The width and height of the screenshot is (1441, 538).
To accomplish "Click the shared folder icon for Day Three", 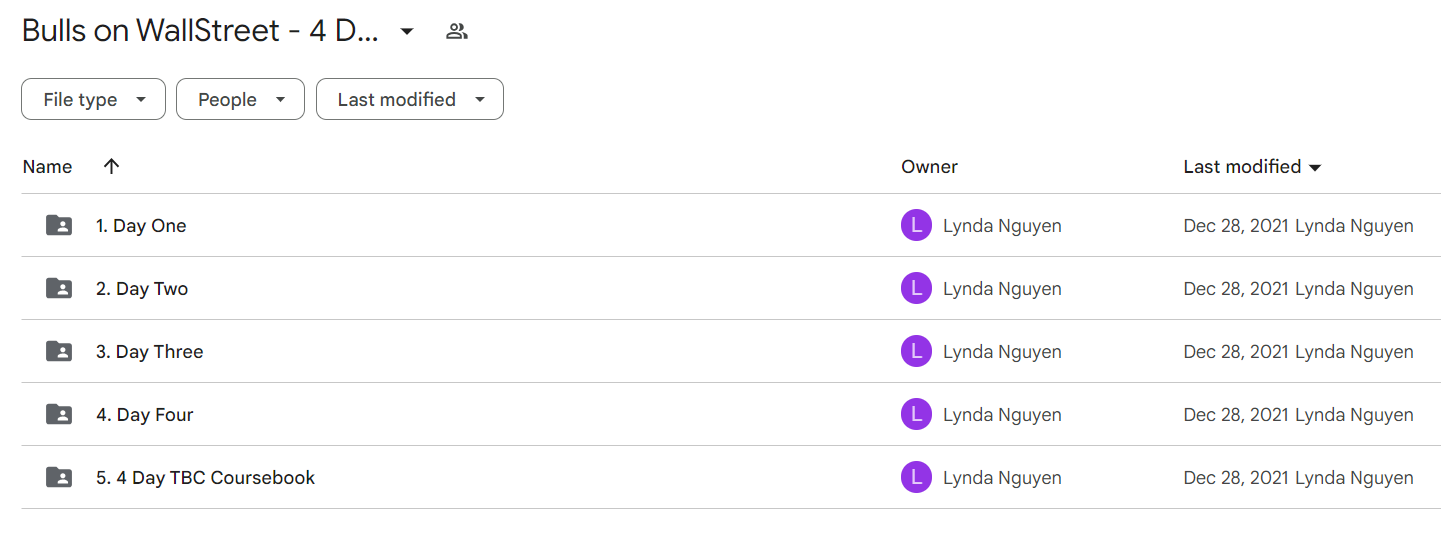I will tap(59, 351).
